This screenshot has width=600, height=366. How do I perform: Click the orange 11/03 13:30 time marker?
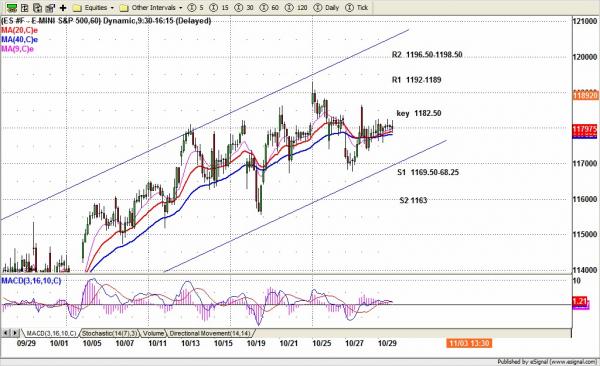(x=469, y=343)
